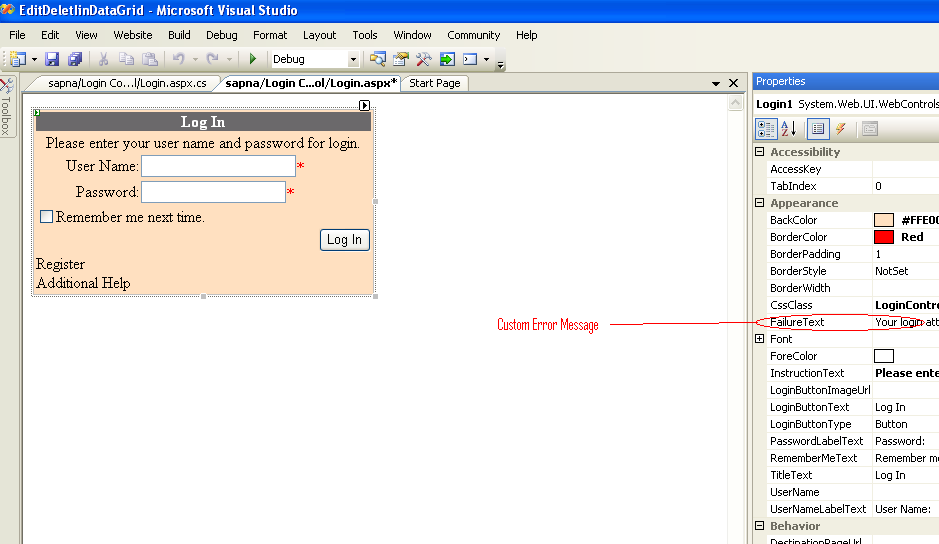This screenshot has height=544, width=939.
Task: Open the Other Windows dropdown arrow
Action: pyautogui.click(x=486, y=59)
